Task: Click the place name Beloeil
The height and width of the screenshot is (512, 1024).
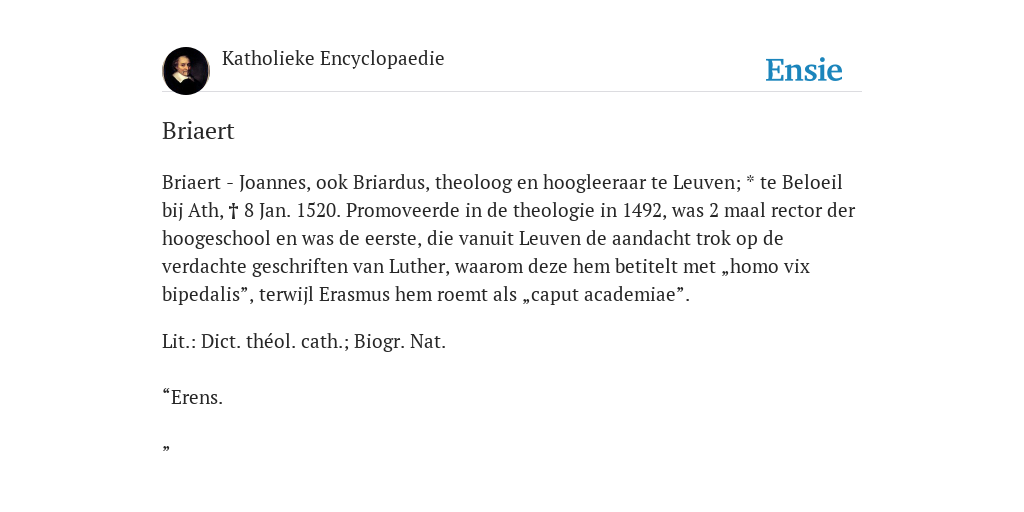Action: point(812,183)
